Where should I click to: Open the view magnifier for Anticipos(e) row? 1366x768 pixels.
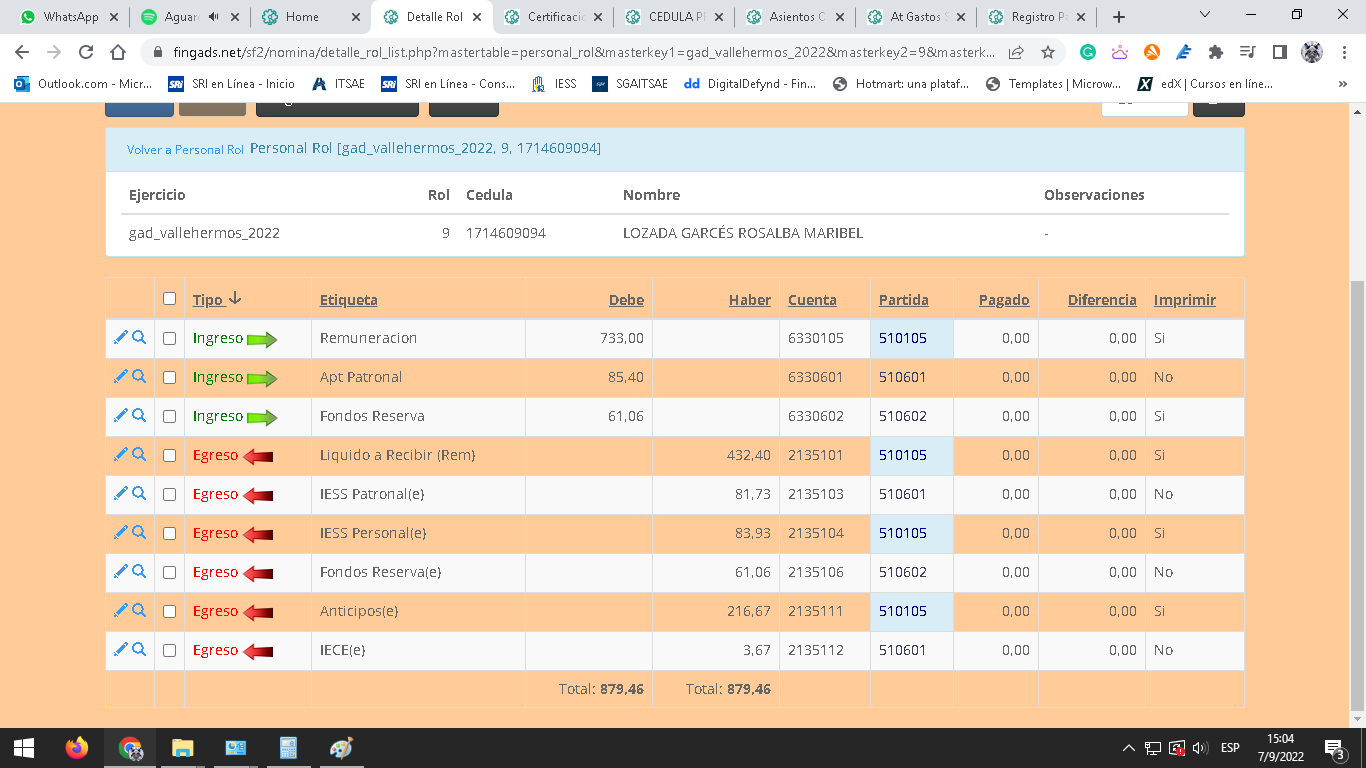(x=139, y=611)
